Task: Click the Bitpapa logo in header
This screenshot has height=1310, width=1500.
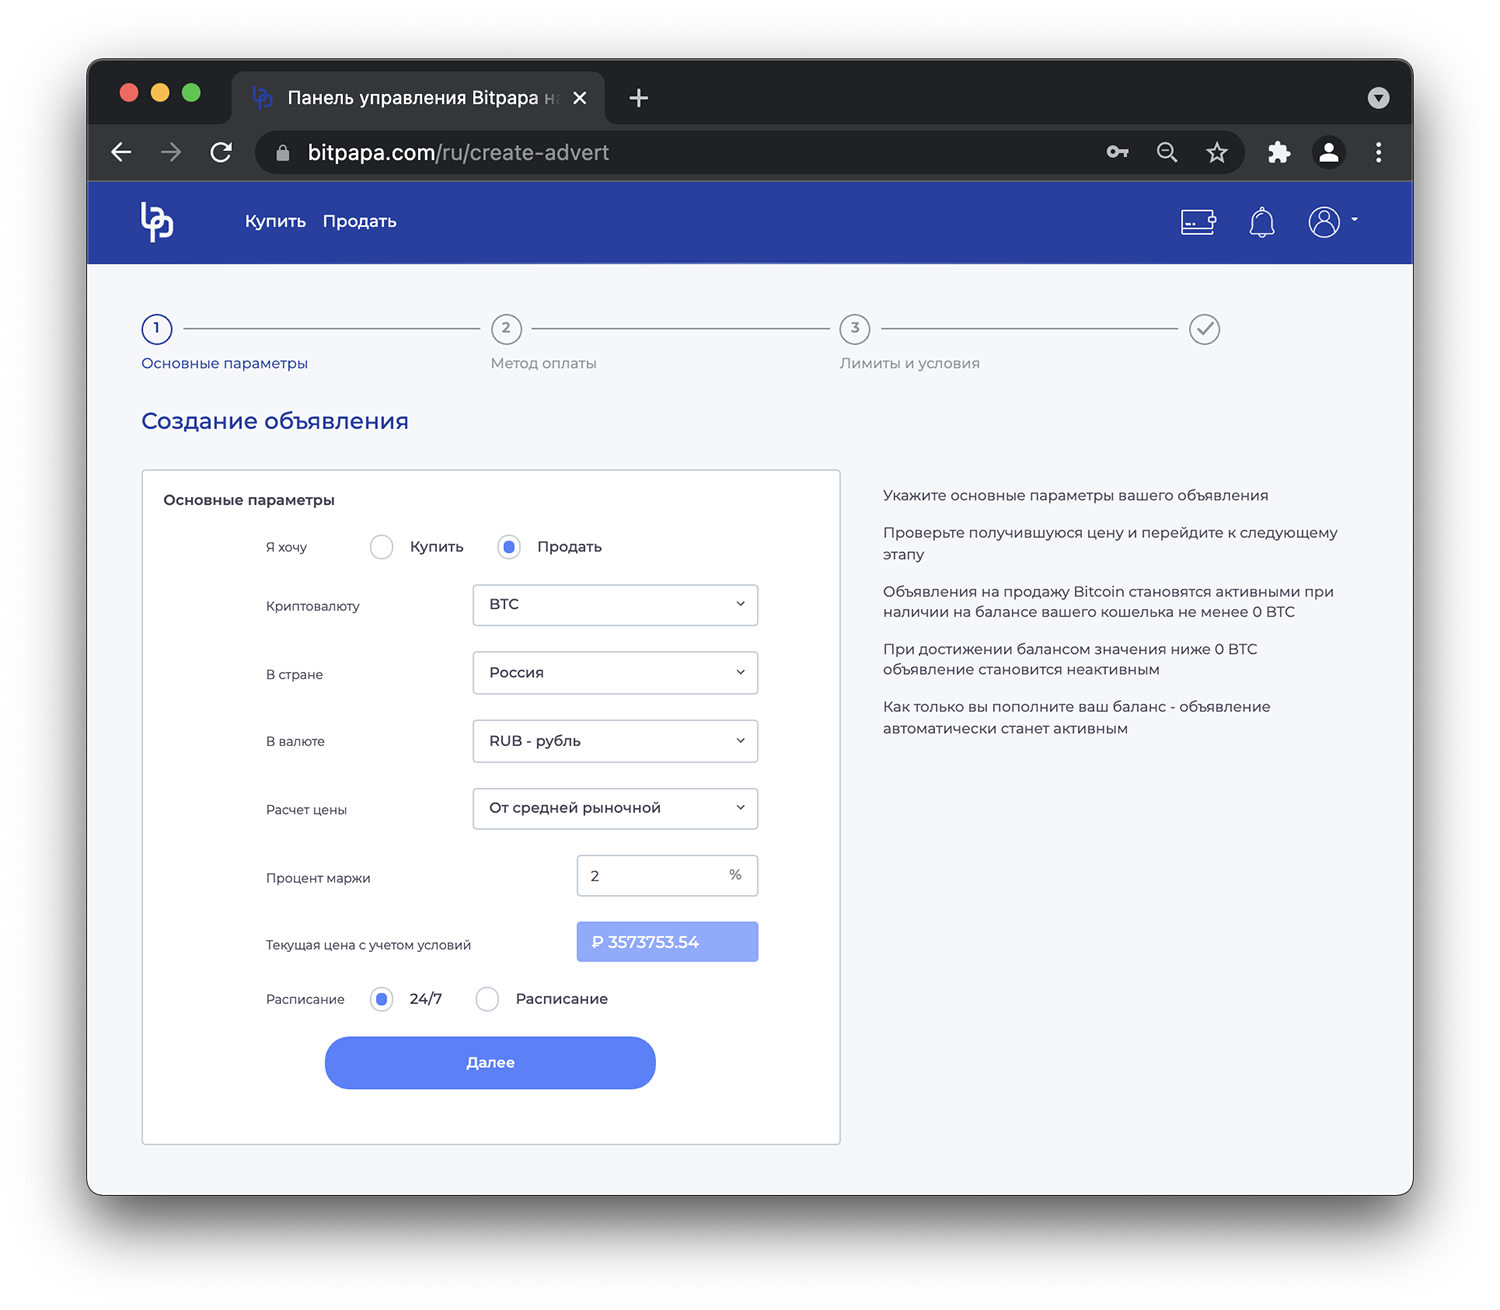Action: (x=157, y=221)
